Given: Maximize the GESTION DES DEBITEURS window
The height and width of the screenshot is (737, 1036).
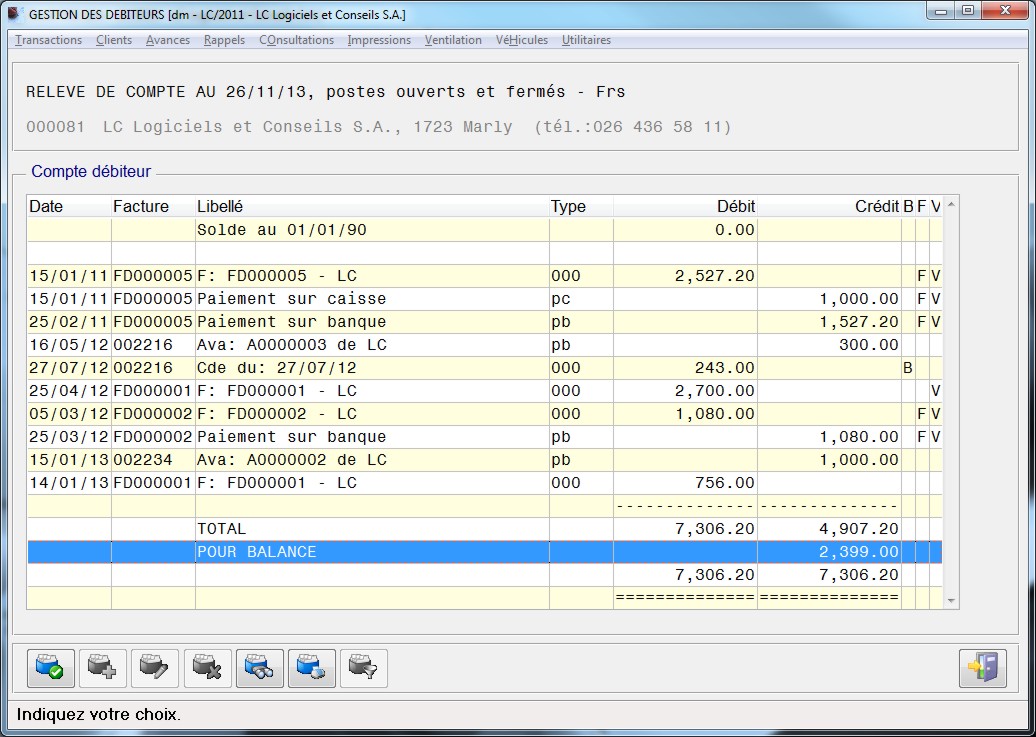Looking at the screenshot, I should pos(968,11).
